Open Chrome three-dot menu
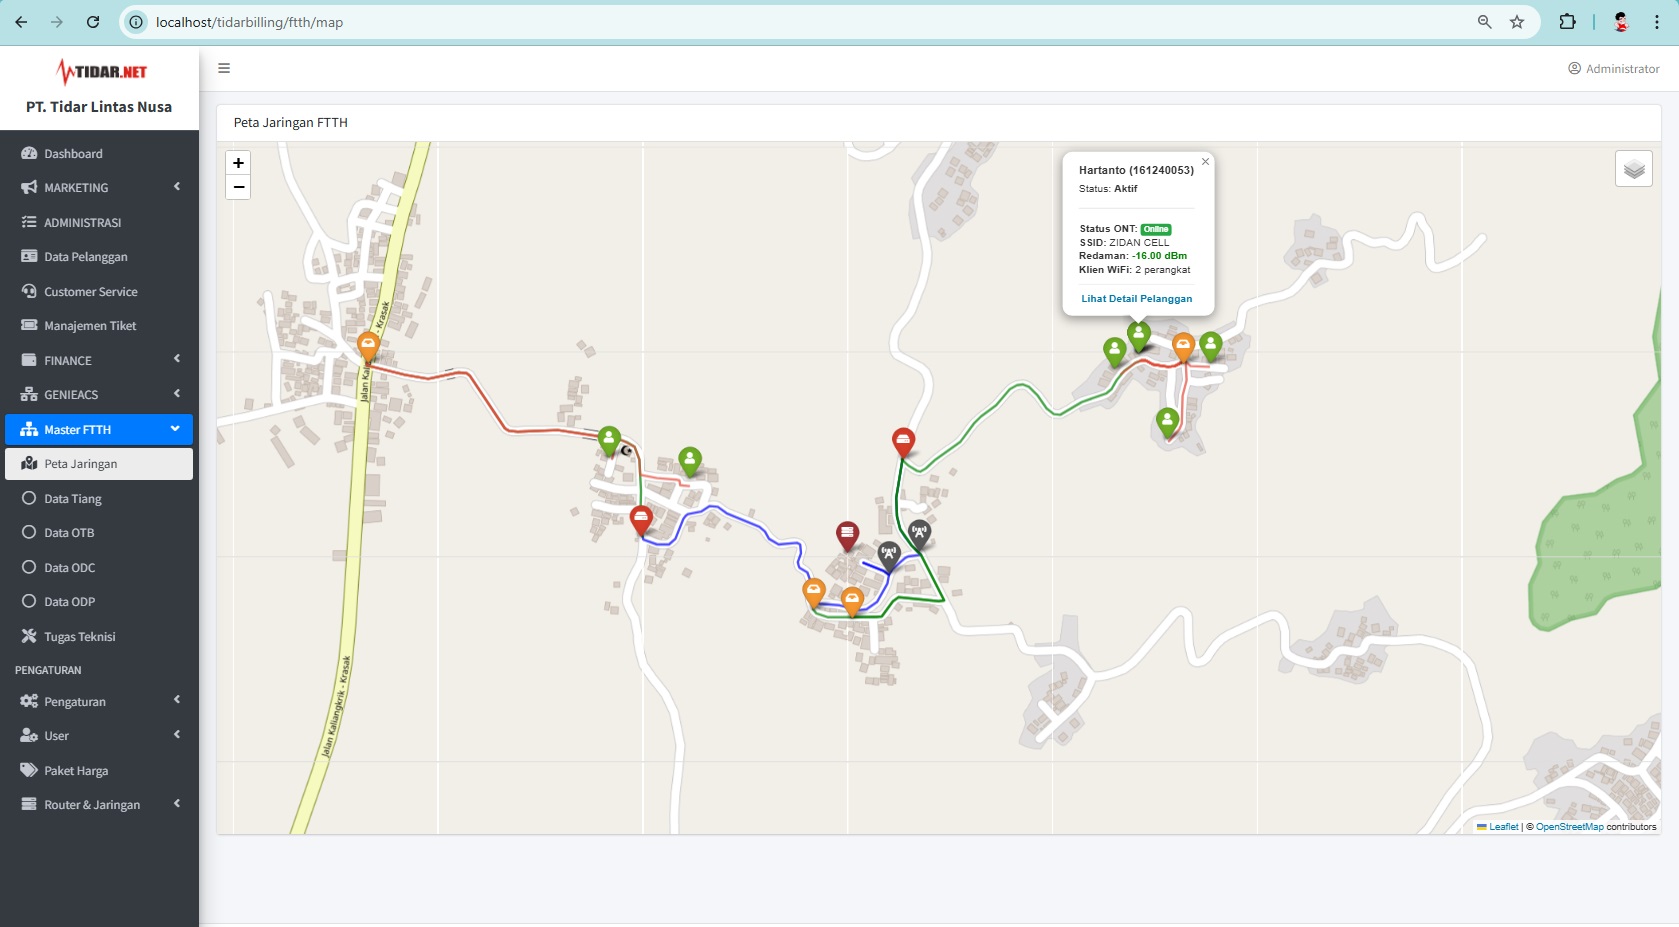 tap(1656, 22)
